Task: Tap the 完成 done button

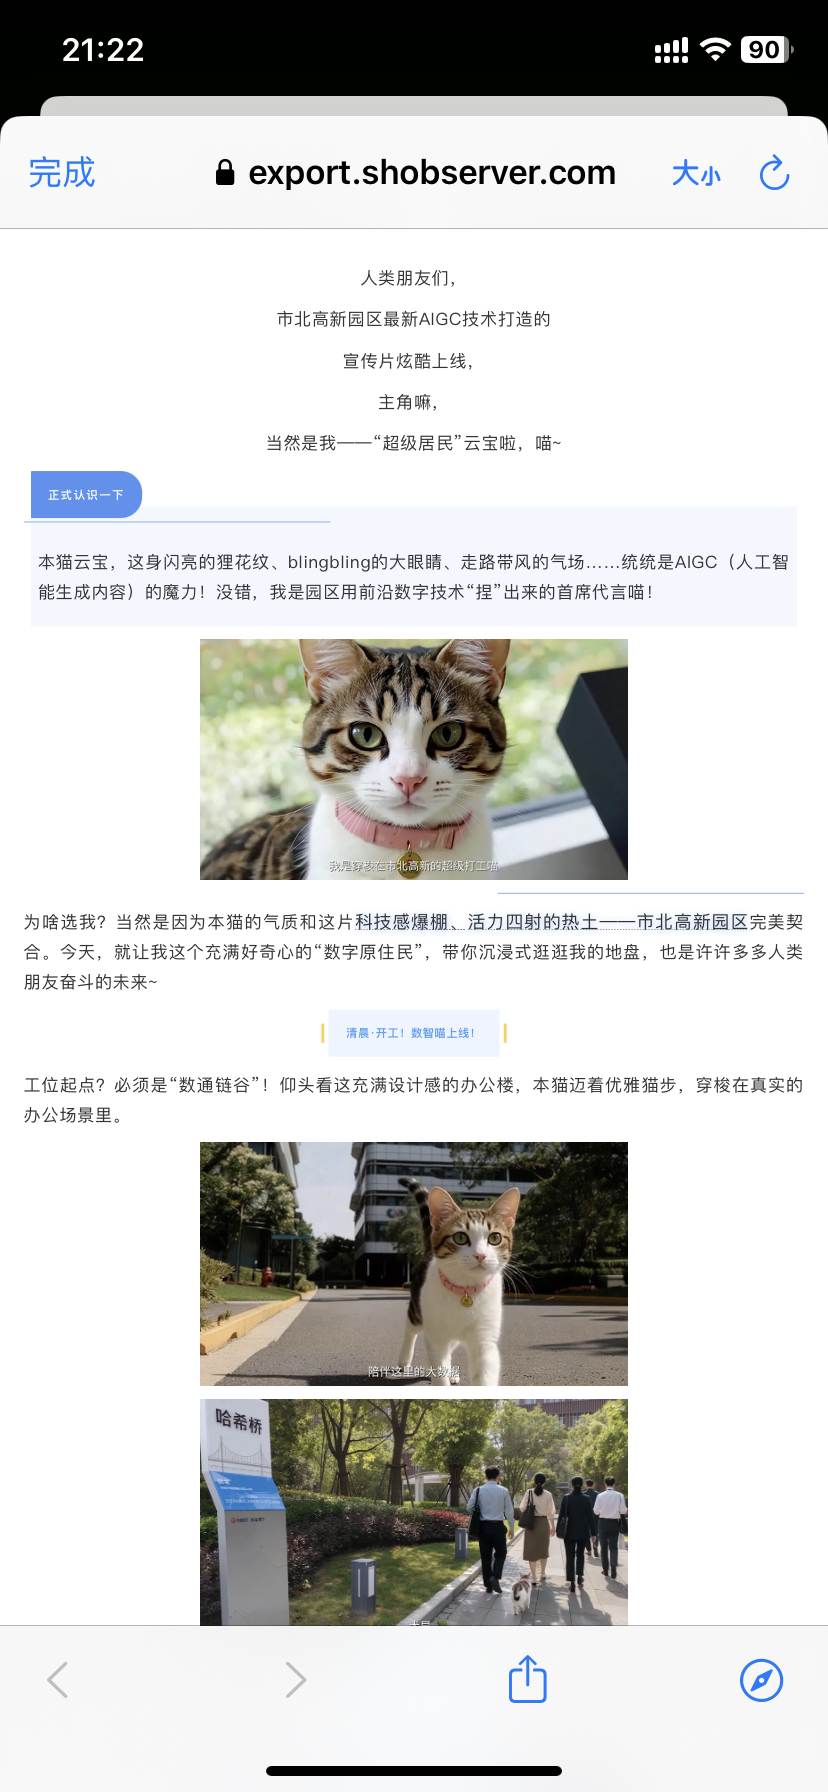Action: coord(62,173)
